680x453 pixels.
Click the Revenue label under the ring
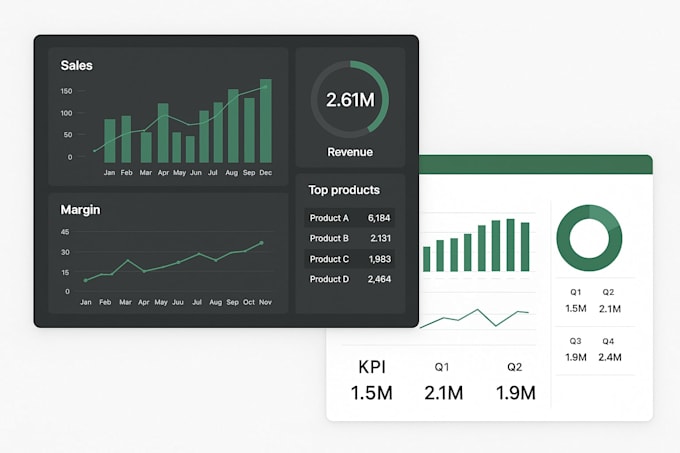pos(350,152)
